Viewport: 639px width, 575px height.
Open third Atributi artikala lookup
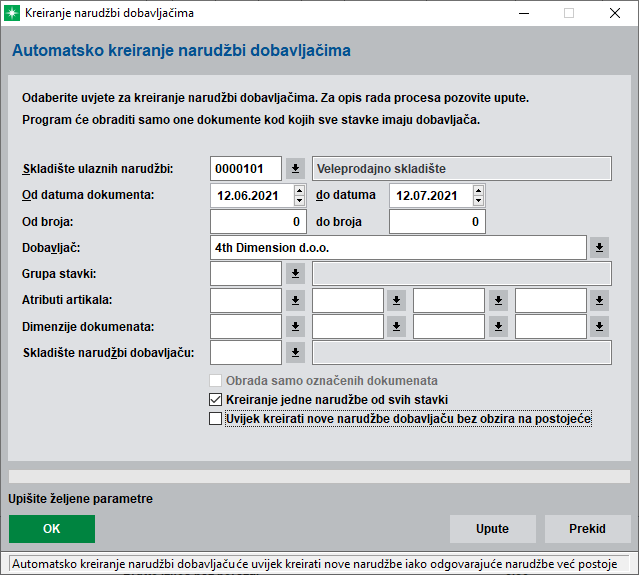point(498,300)
